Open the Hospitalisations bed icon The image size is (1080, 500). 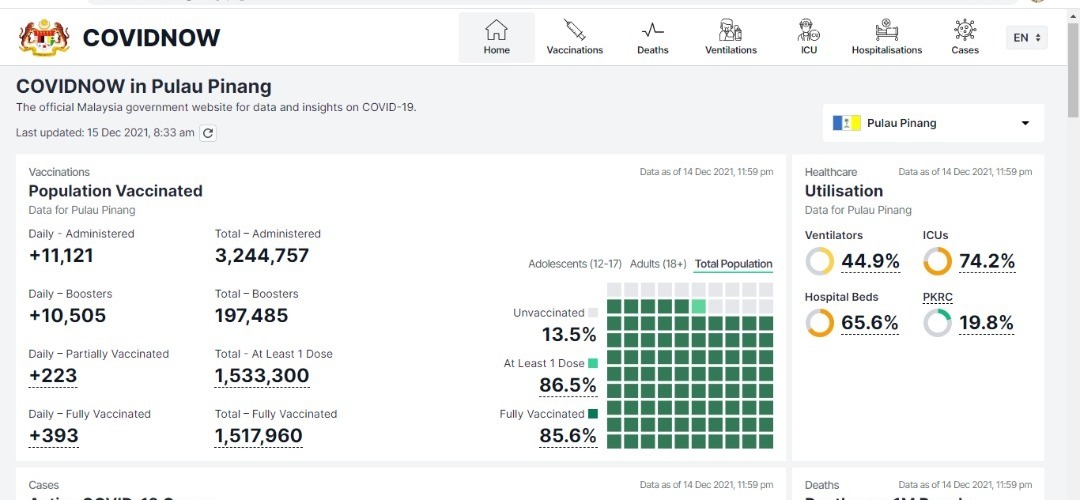[x=886, y=30]
